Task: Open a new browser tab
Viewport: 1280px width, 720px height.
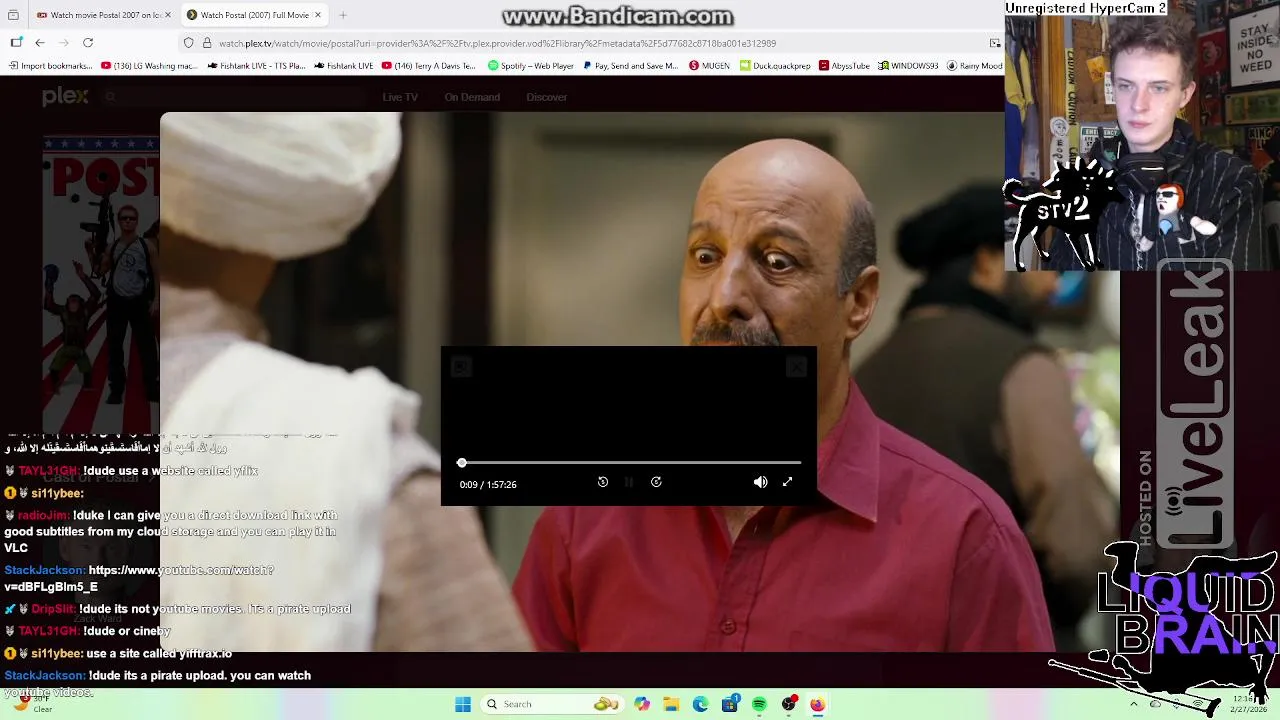Action: [343, 15]
